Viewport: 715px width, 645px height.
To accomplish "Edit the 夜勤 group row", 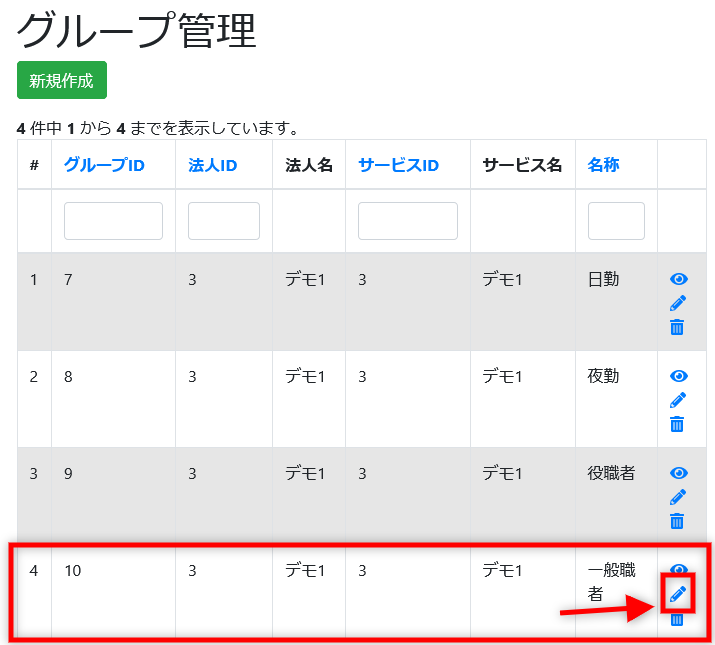I will 678,400.
